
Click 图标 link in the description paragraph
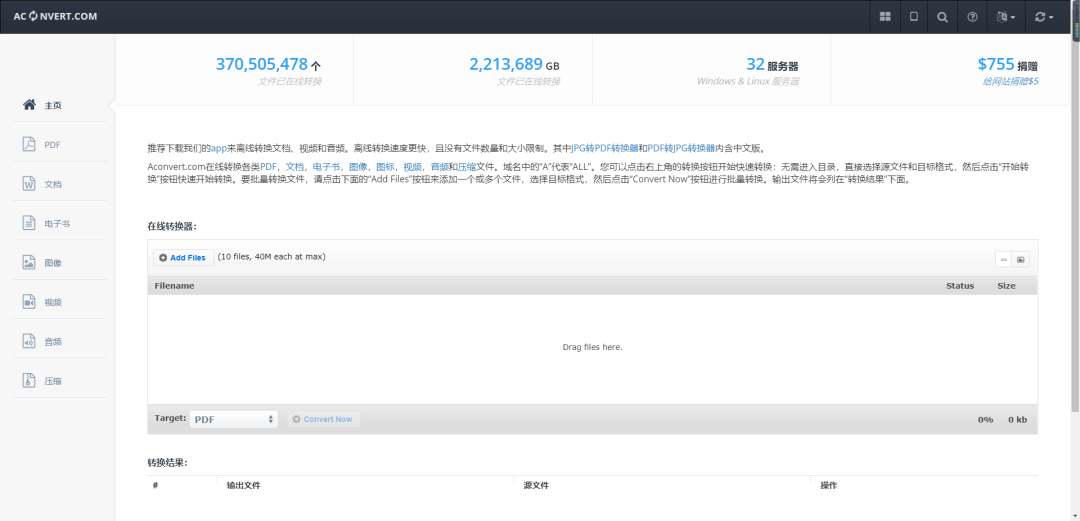point(385,167)
